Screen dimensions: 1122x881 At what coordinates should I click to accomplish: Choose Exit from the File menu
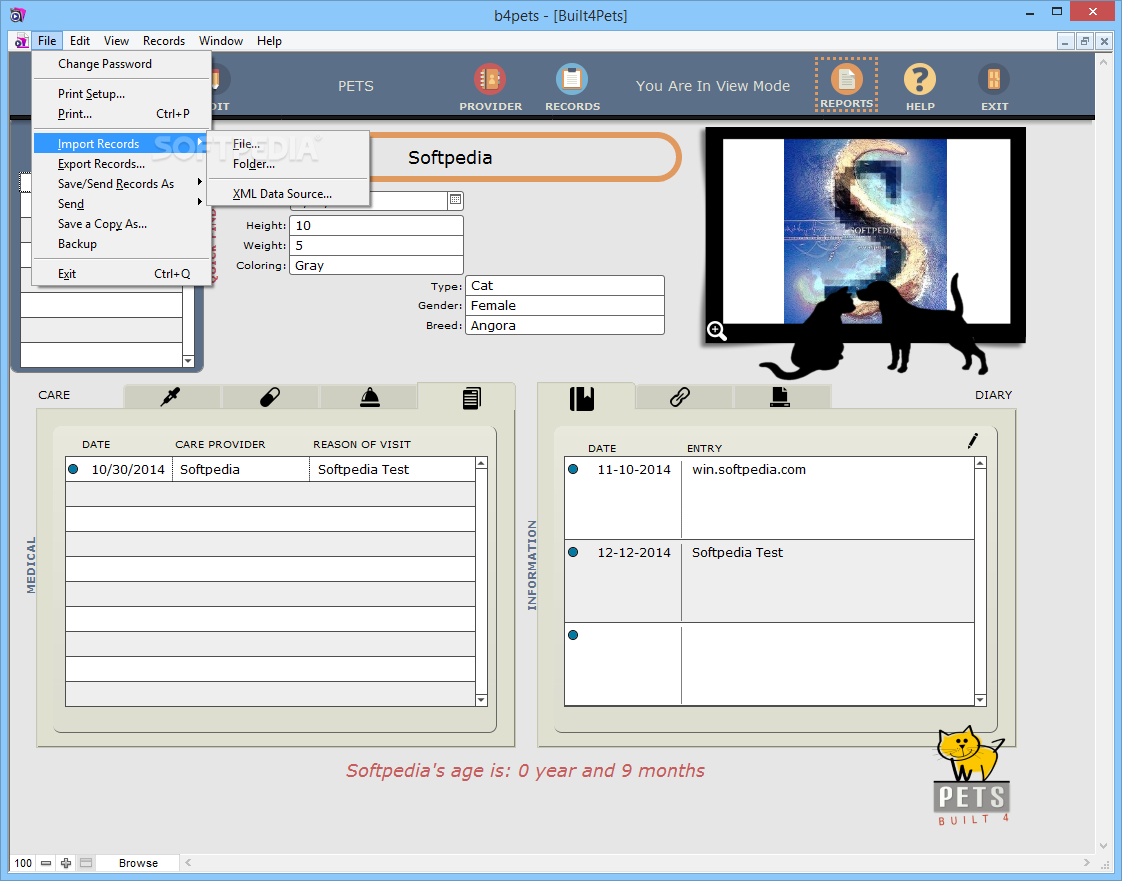pyautogui.click(x=121, y=274)
